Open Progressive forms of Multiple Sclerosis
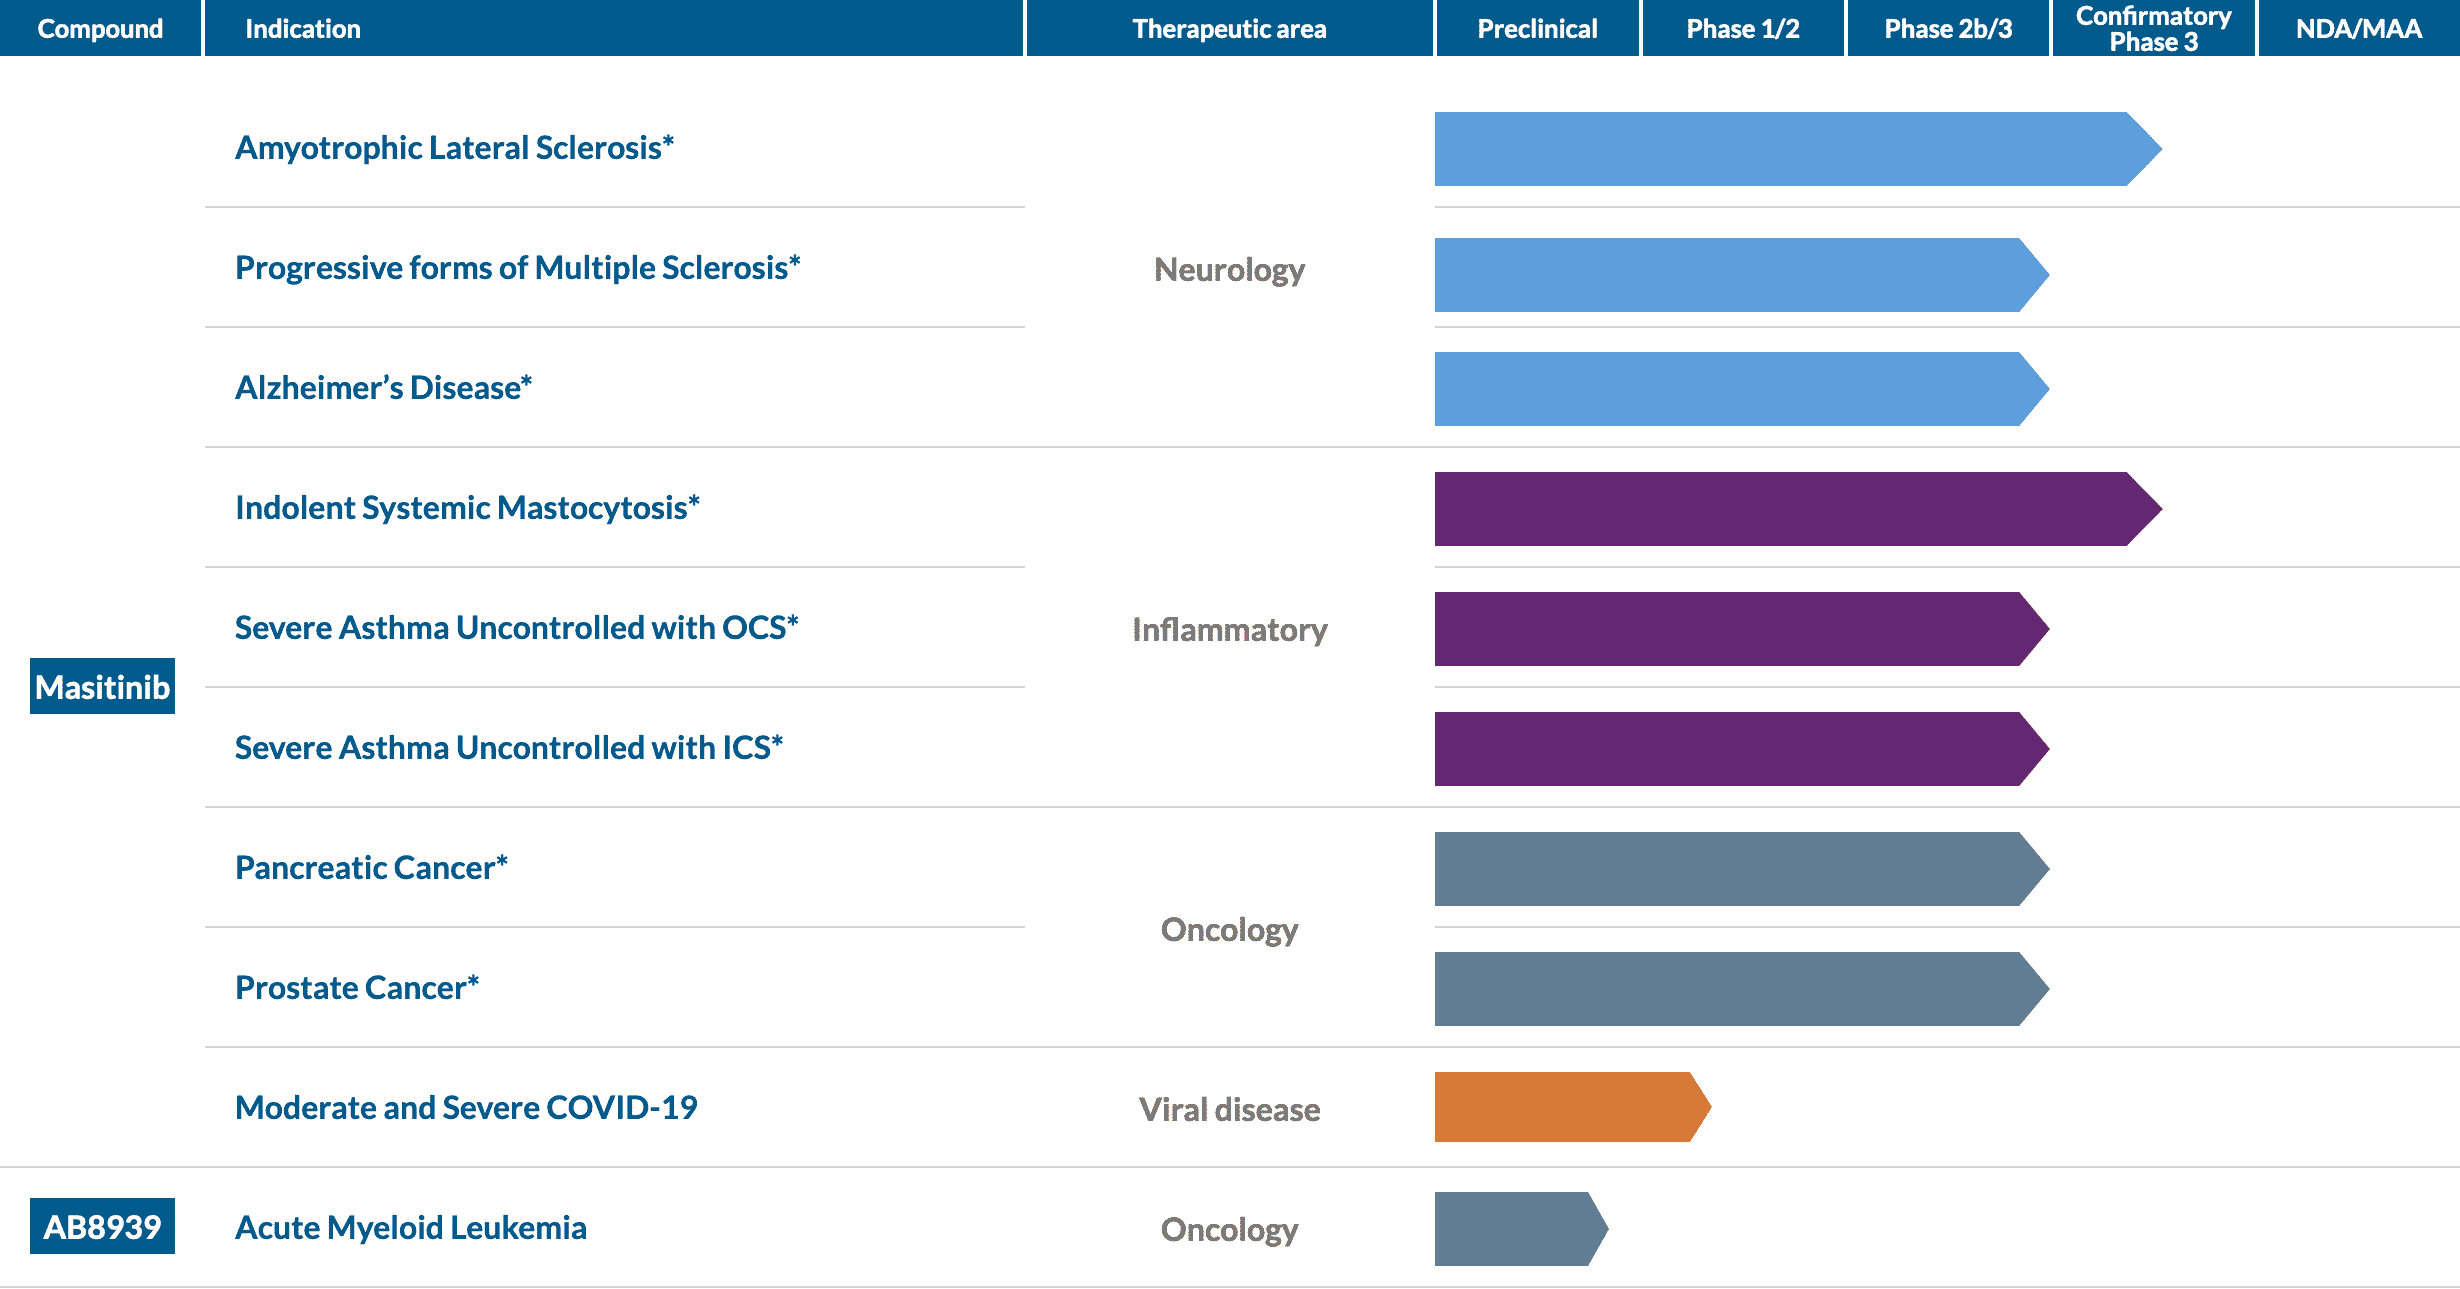This screenshot has height=1289, width=2460. pyautogui.click(x=518, y=268)
